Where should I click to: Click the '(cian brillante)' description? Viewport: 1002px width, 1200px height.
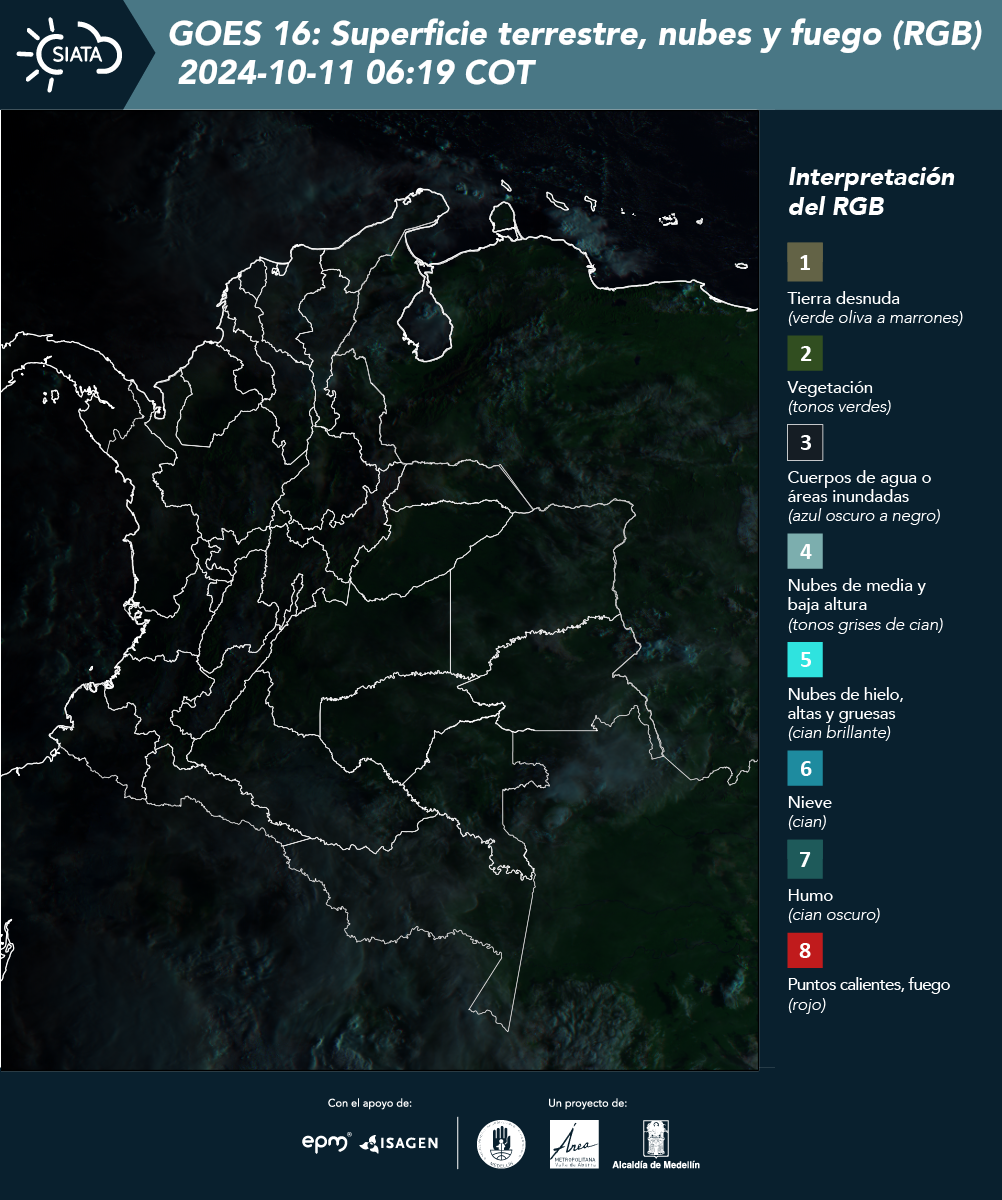[x=839, y=733]
